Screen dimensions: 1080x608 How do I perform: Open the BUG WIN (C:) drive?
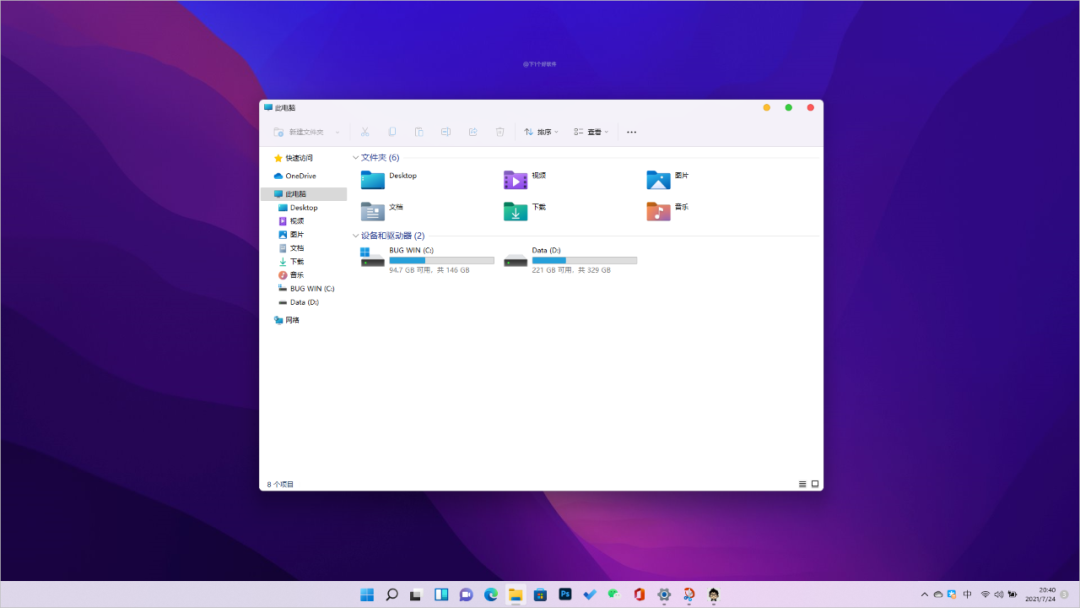click(x=373, y=259)
